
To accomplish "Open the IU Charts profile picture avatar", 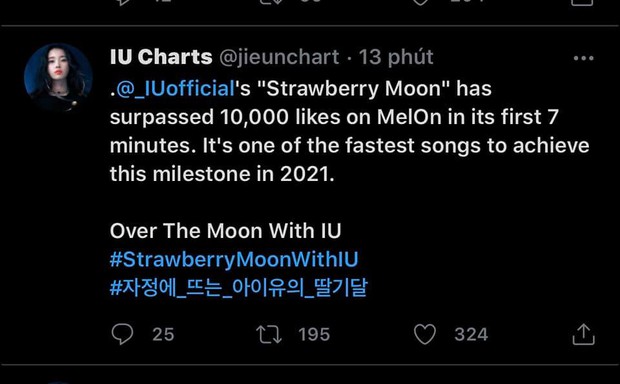I will pyautogui.click(x=58, y=78).
